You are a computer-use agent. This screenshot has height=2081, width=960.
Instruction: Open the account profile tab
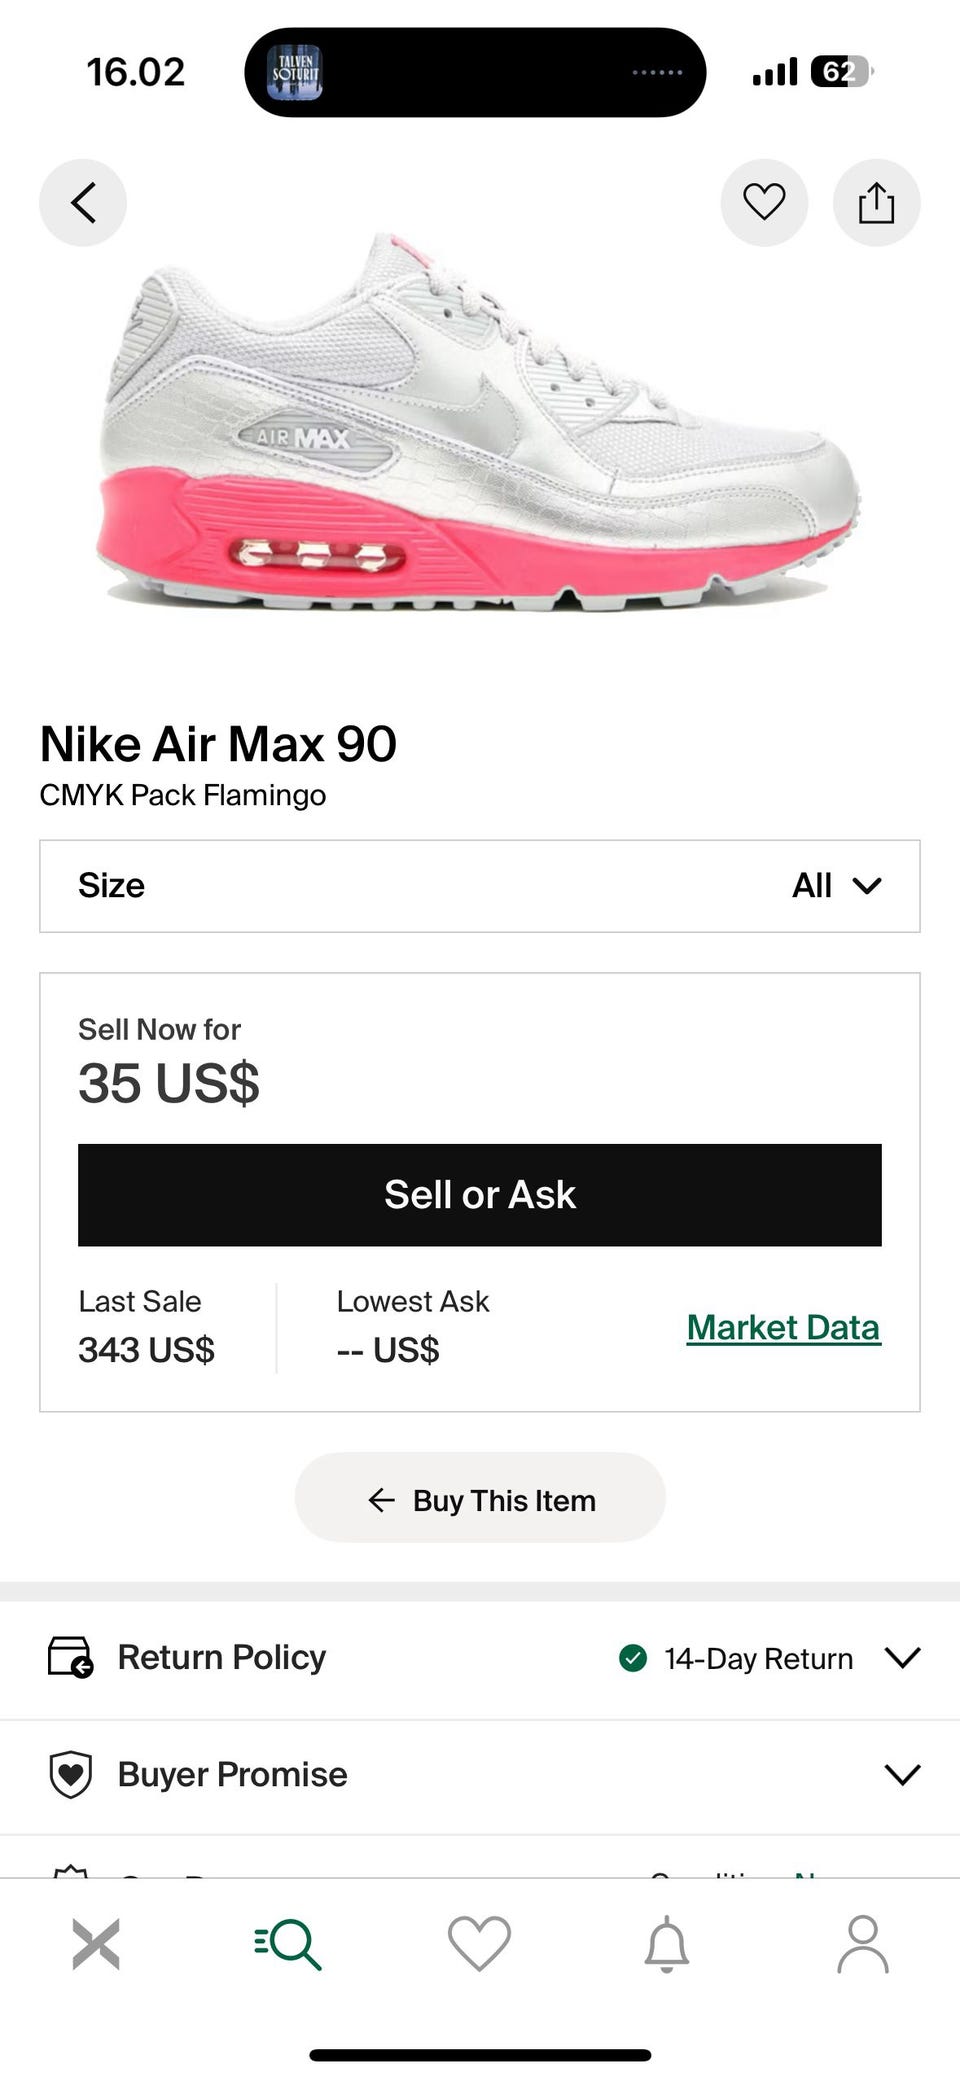(x=862, y=1944)
